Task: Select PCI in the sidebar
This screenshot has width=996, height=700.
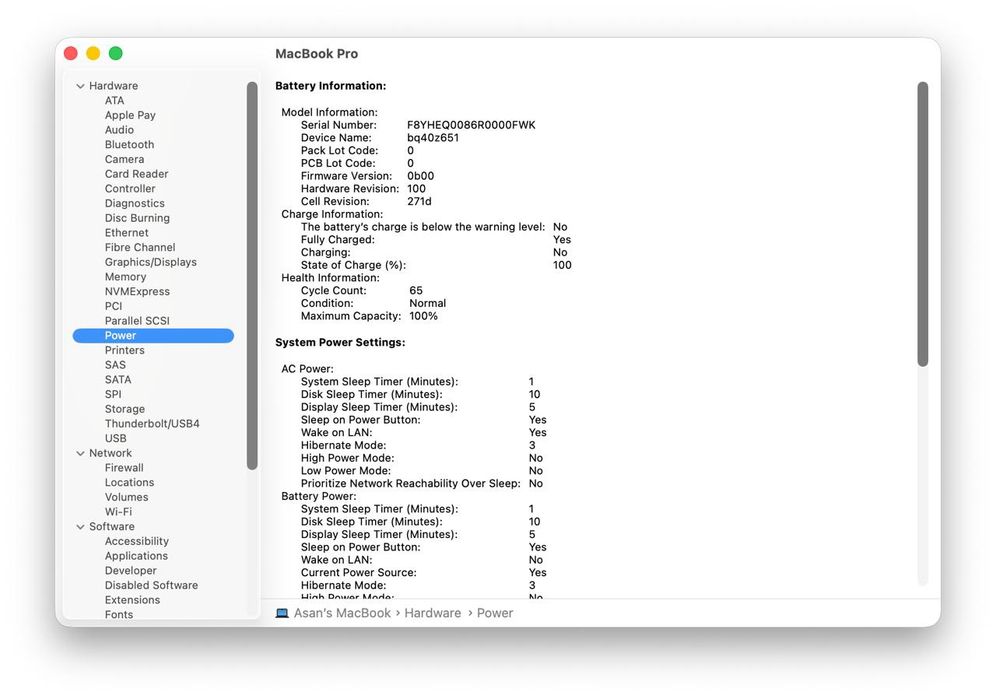Action: [113, 306]
